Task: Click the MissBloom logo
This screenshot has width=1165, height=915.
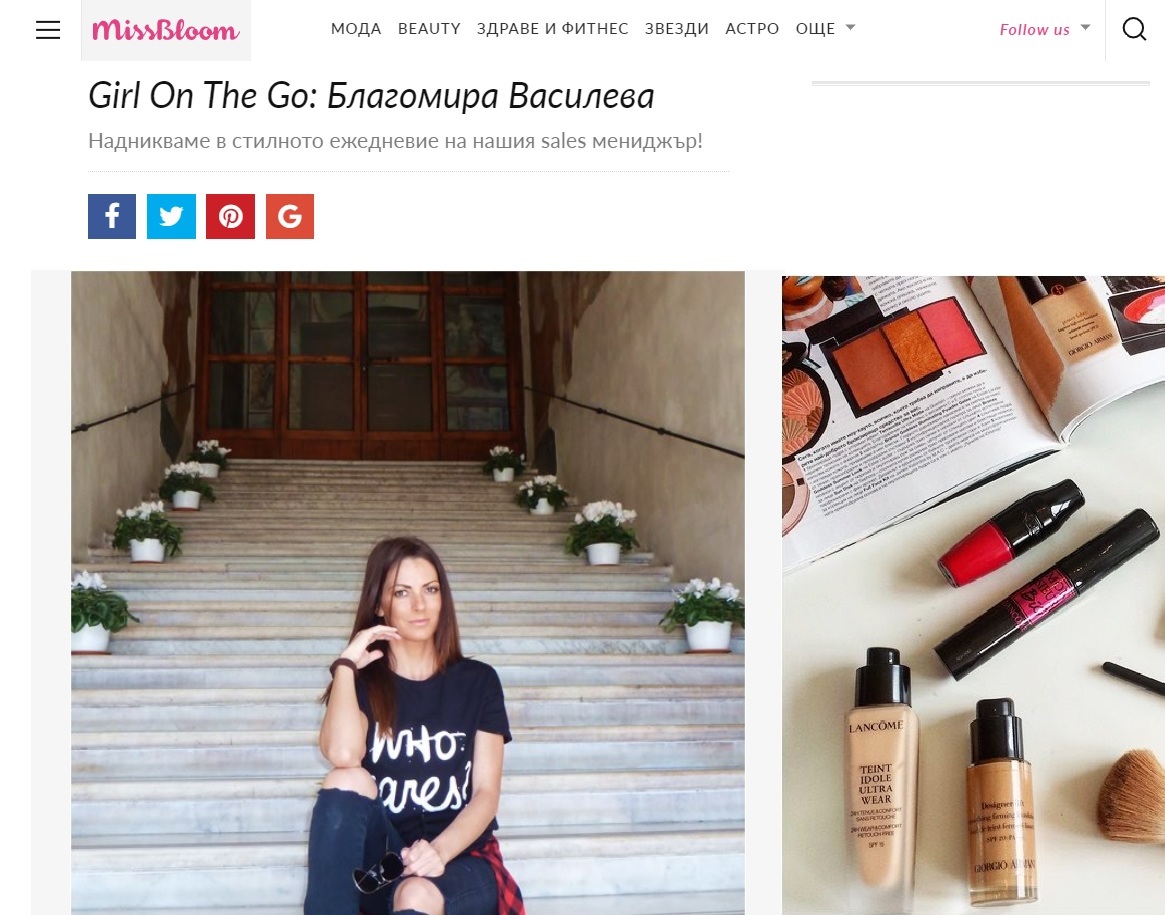Action: coord(166,30)
